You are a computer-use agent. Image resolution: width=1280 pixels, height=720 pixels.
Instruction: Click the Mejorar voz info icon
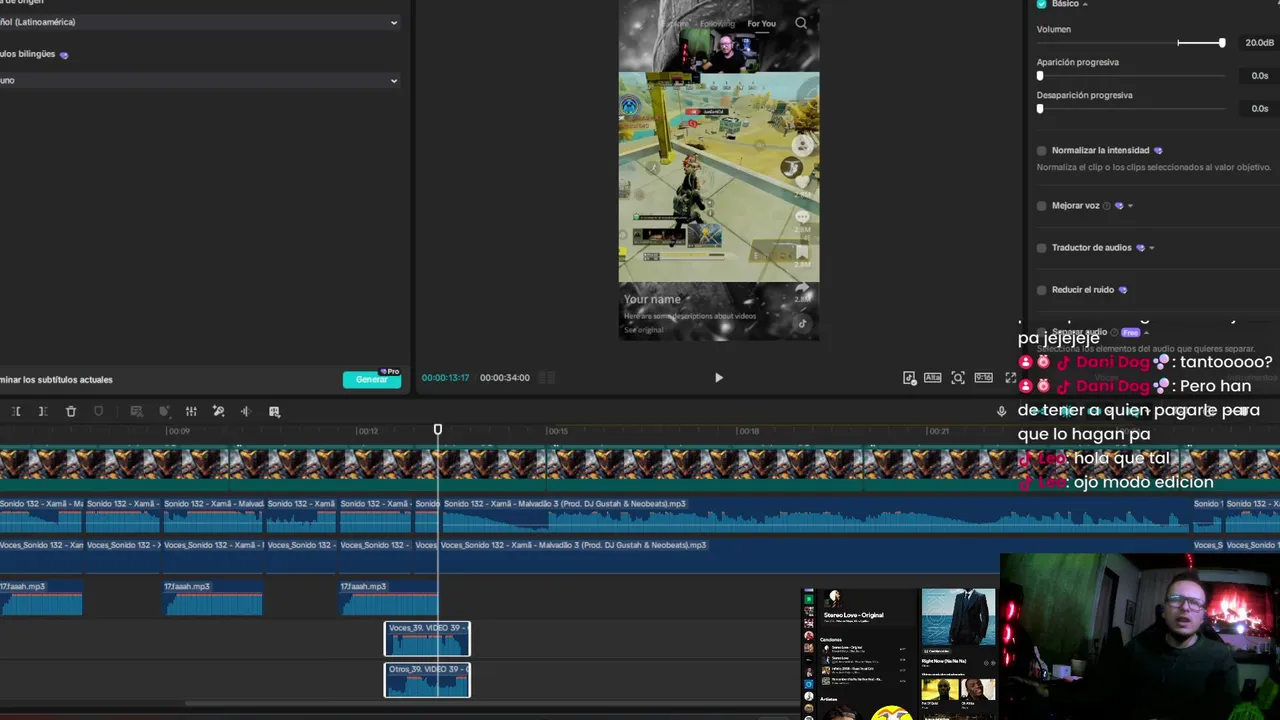coord(1107,206)
